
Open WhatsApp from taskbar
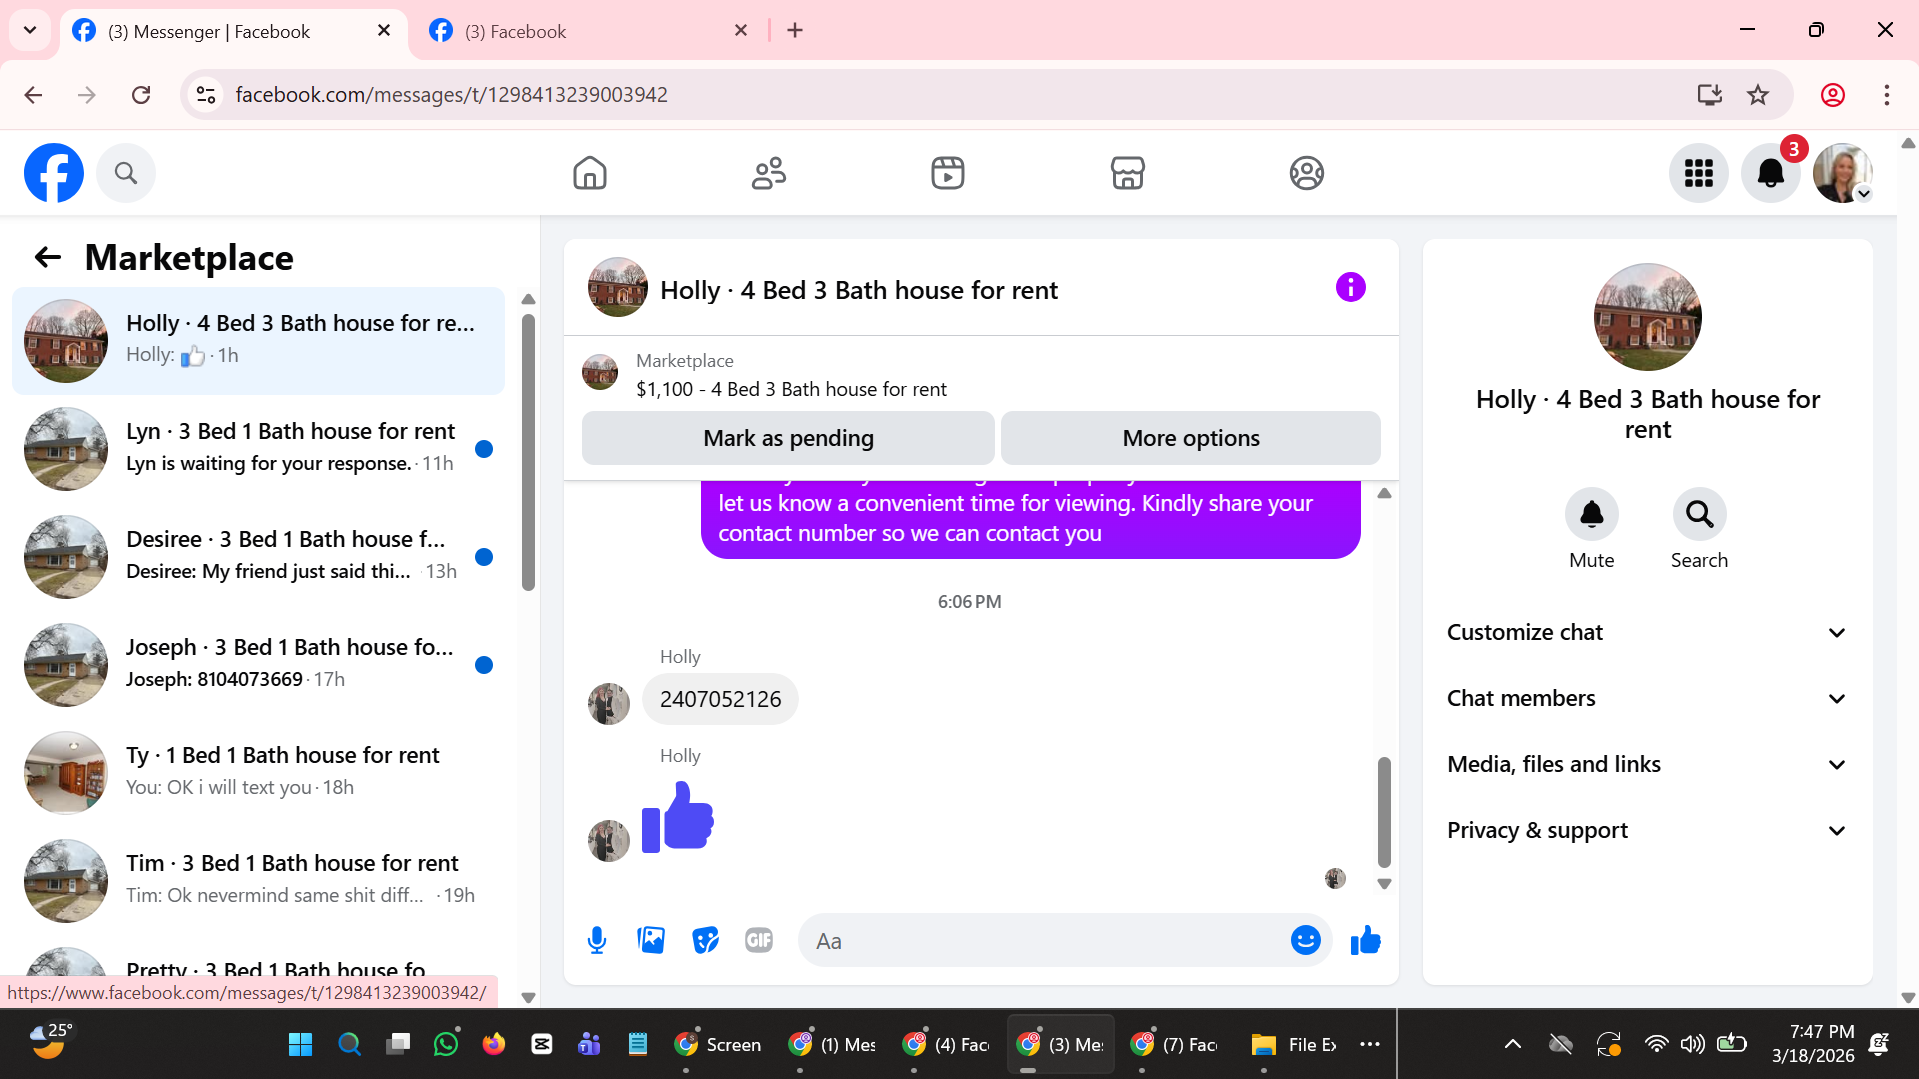pos(446,1044)
